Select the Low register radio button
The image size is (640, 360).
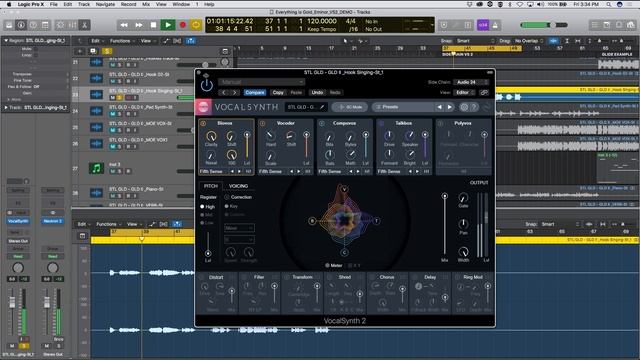pos(202,223)
